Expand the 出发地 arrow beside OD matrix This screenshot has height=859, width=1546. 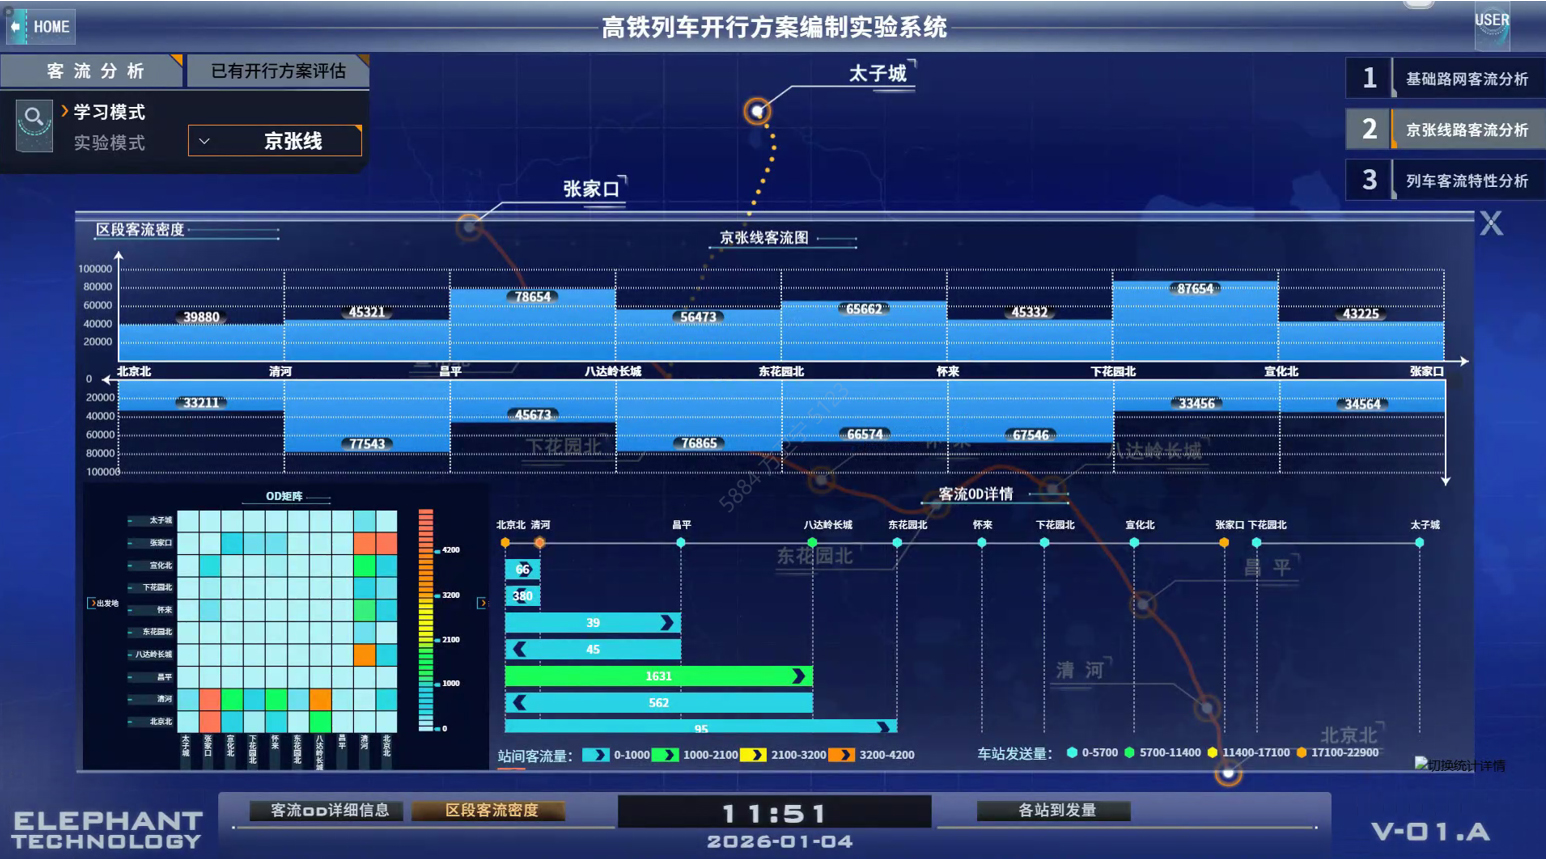coord(93,603)
